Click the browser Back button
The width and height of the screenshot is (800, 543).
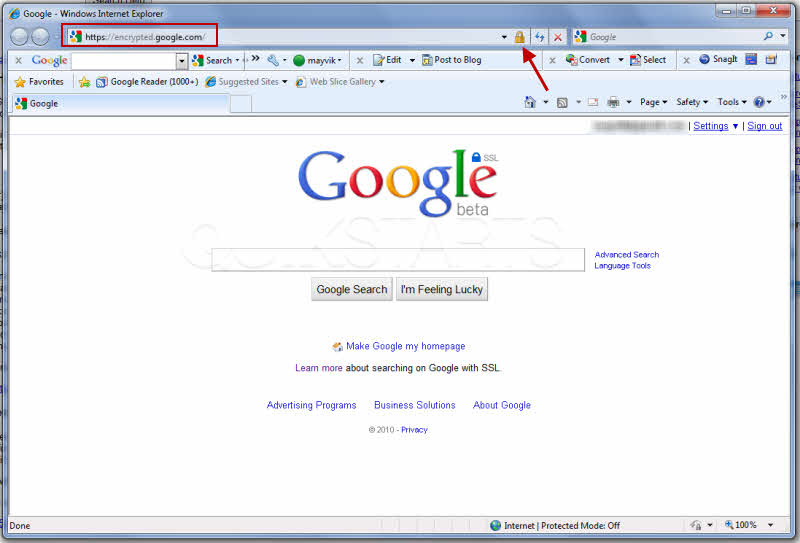pos(19,37)
